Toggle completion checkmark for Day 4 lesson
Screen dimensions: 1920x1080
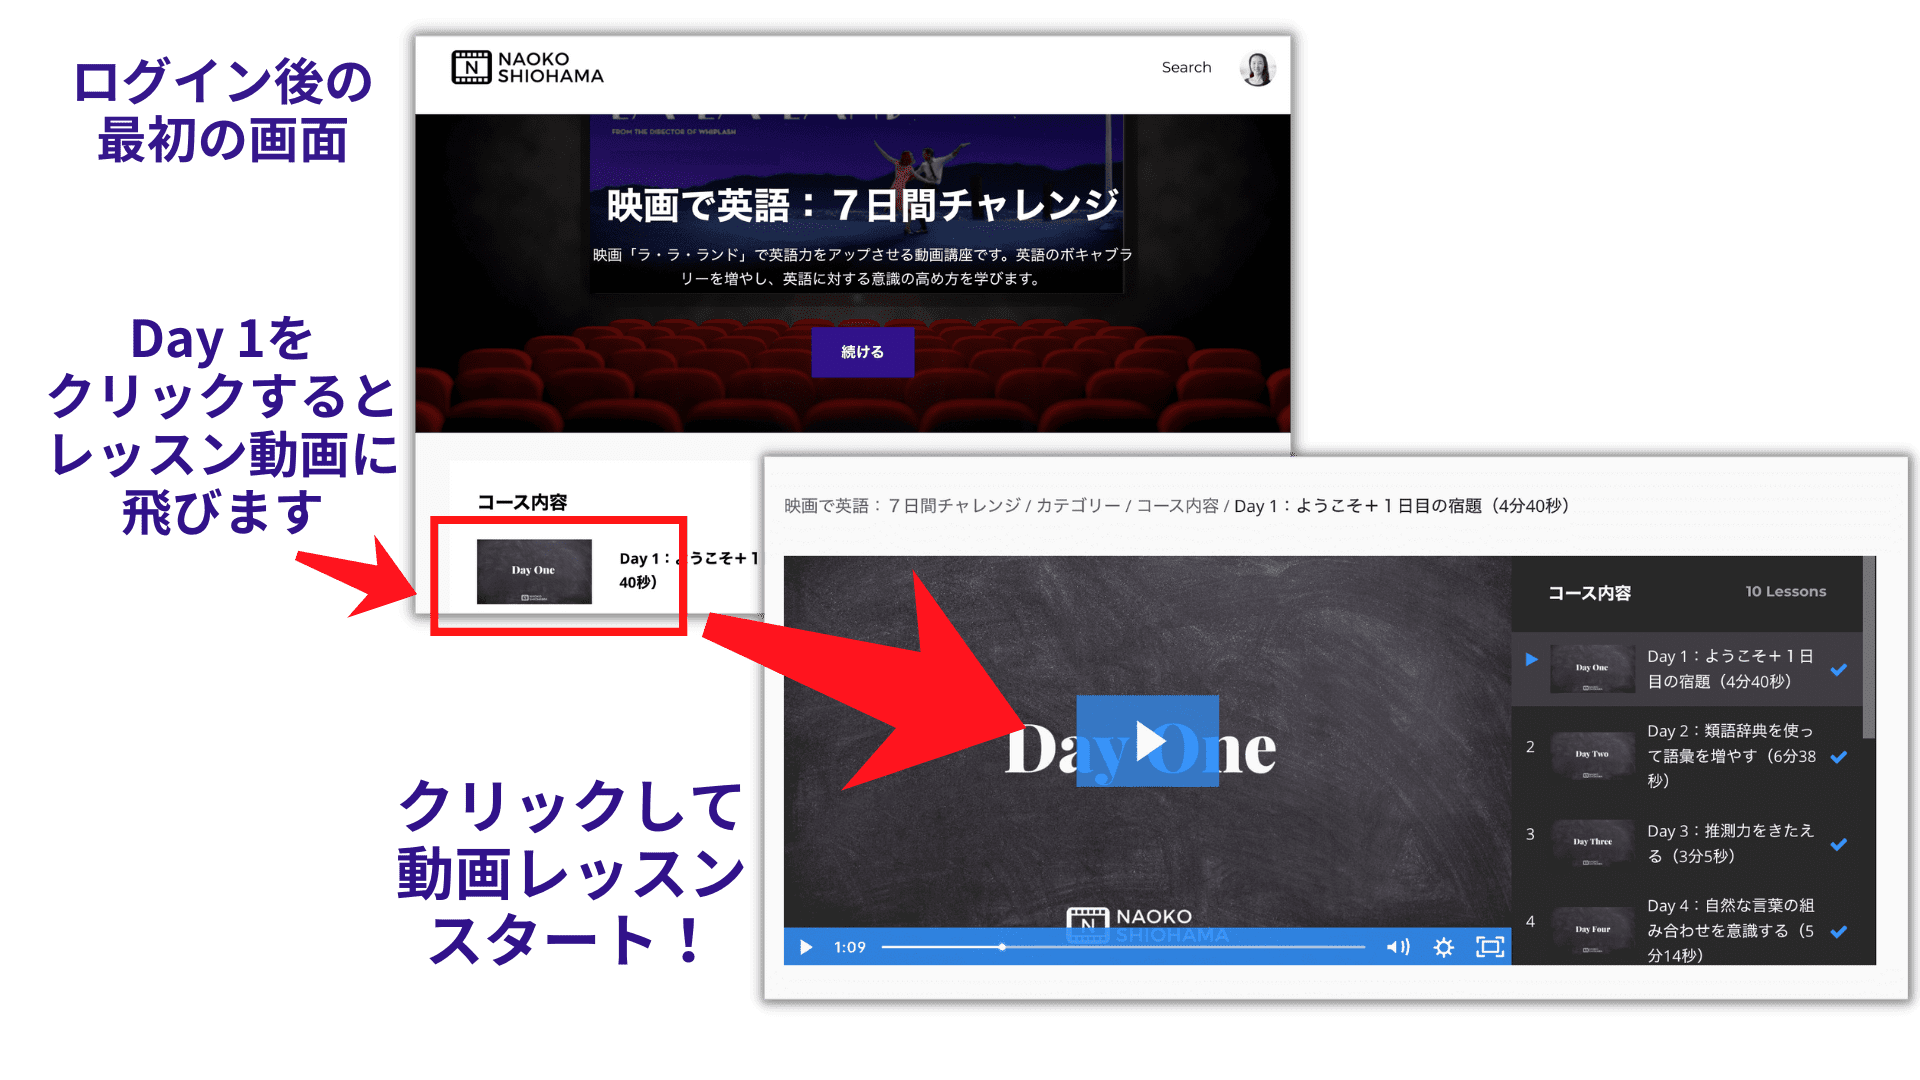(1838, 932)
